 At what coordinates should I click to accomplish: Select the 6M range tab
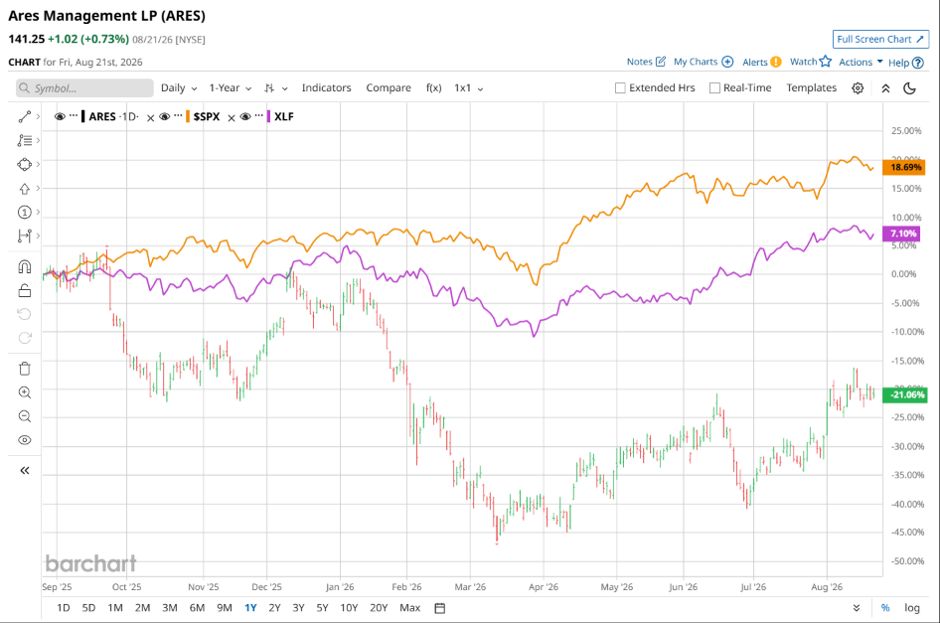click(197, 608)
